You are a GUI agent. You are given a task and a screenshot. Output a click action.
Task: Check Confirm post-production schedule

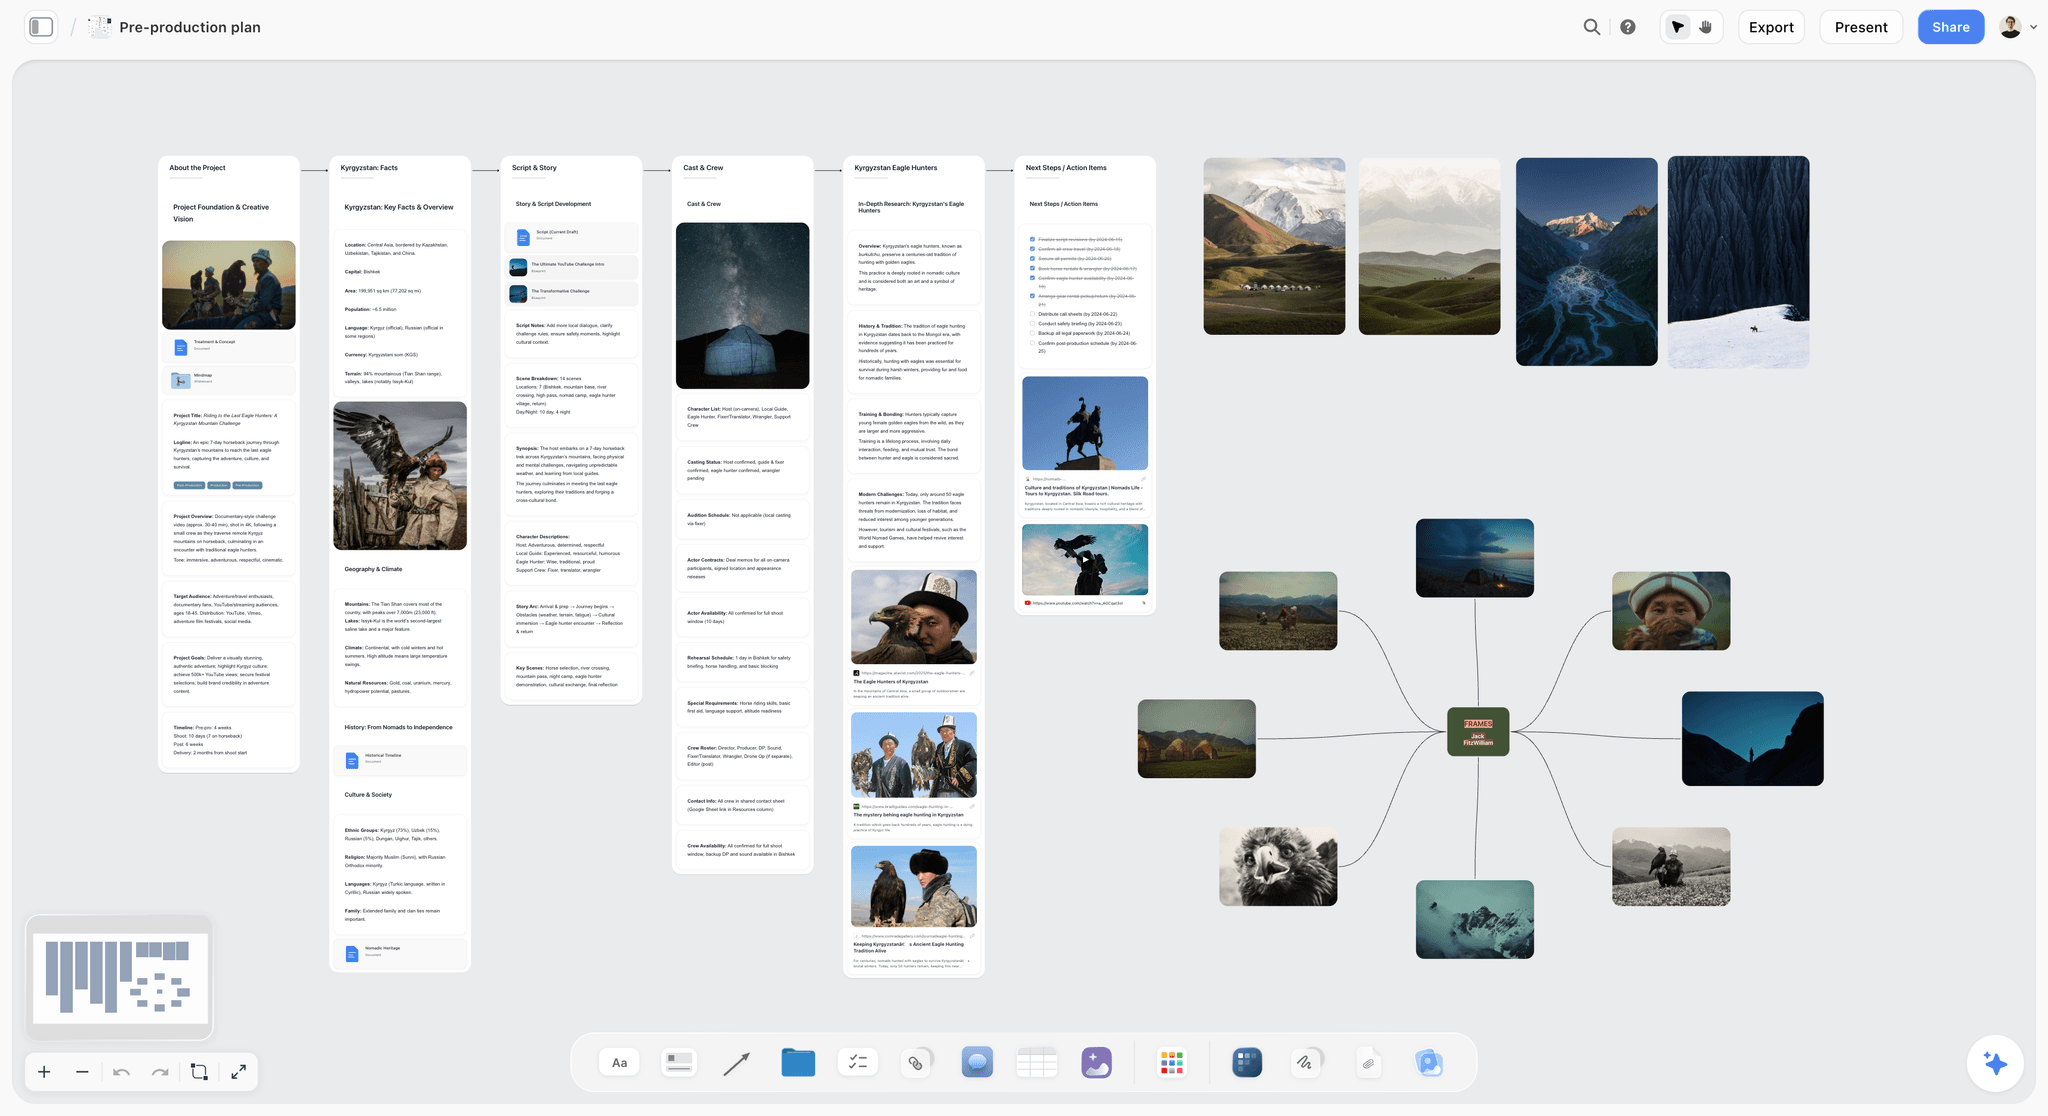coord(1032,343)
